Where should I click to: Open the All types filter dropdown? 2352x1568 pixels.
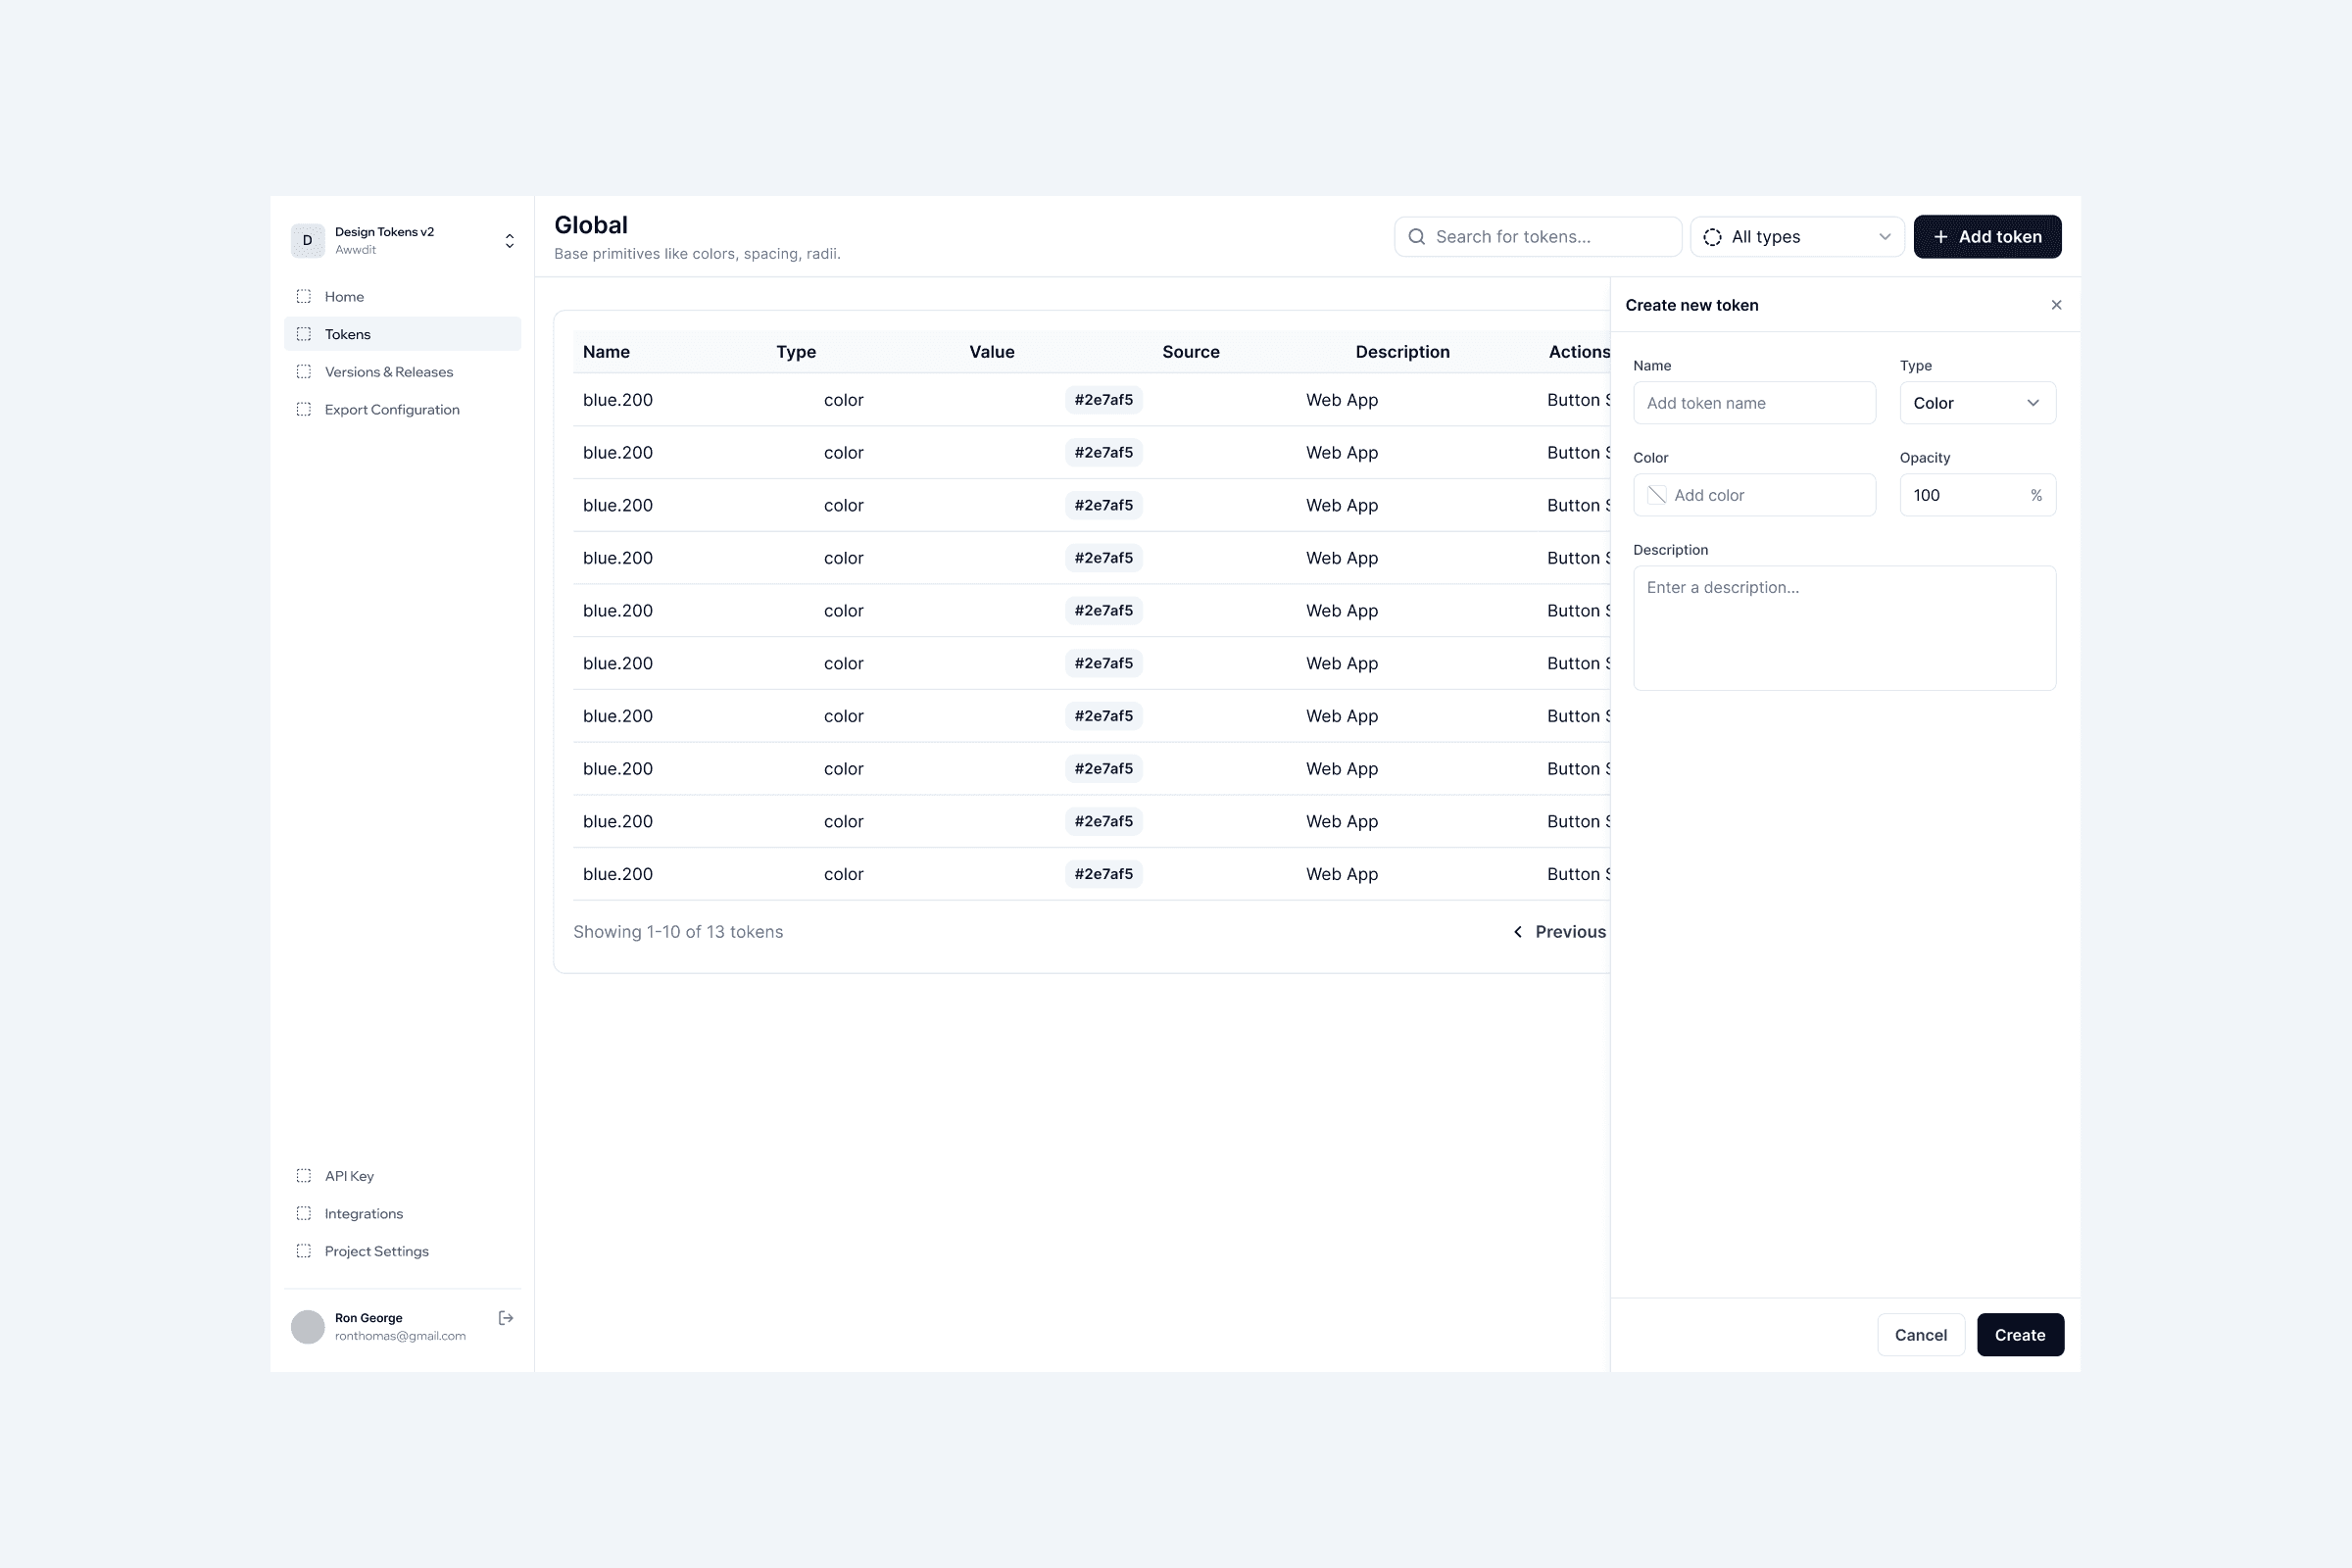[x=1797, y=237]
